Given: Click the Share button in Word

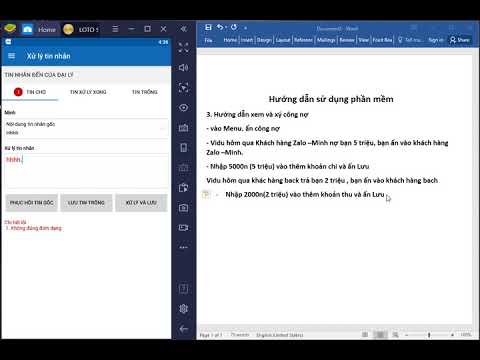Looking at the screenshot, I should pos(460,40).
